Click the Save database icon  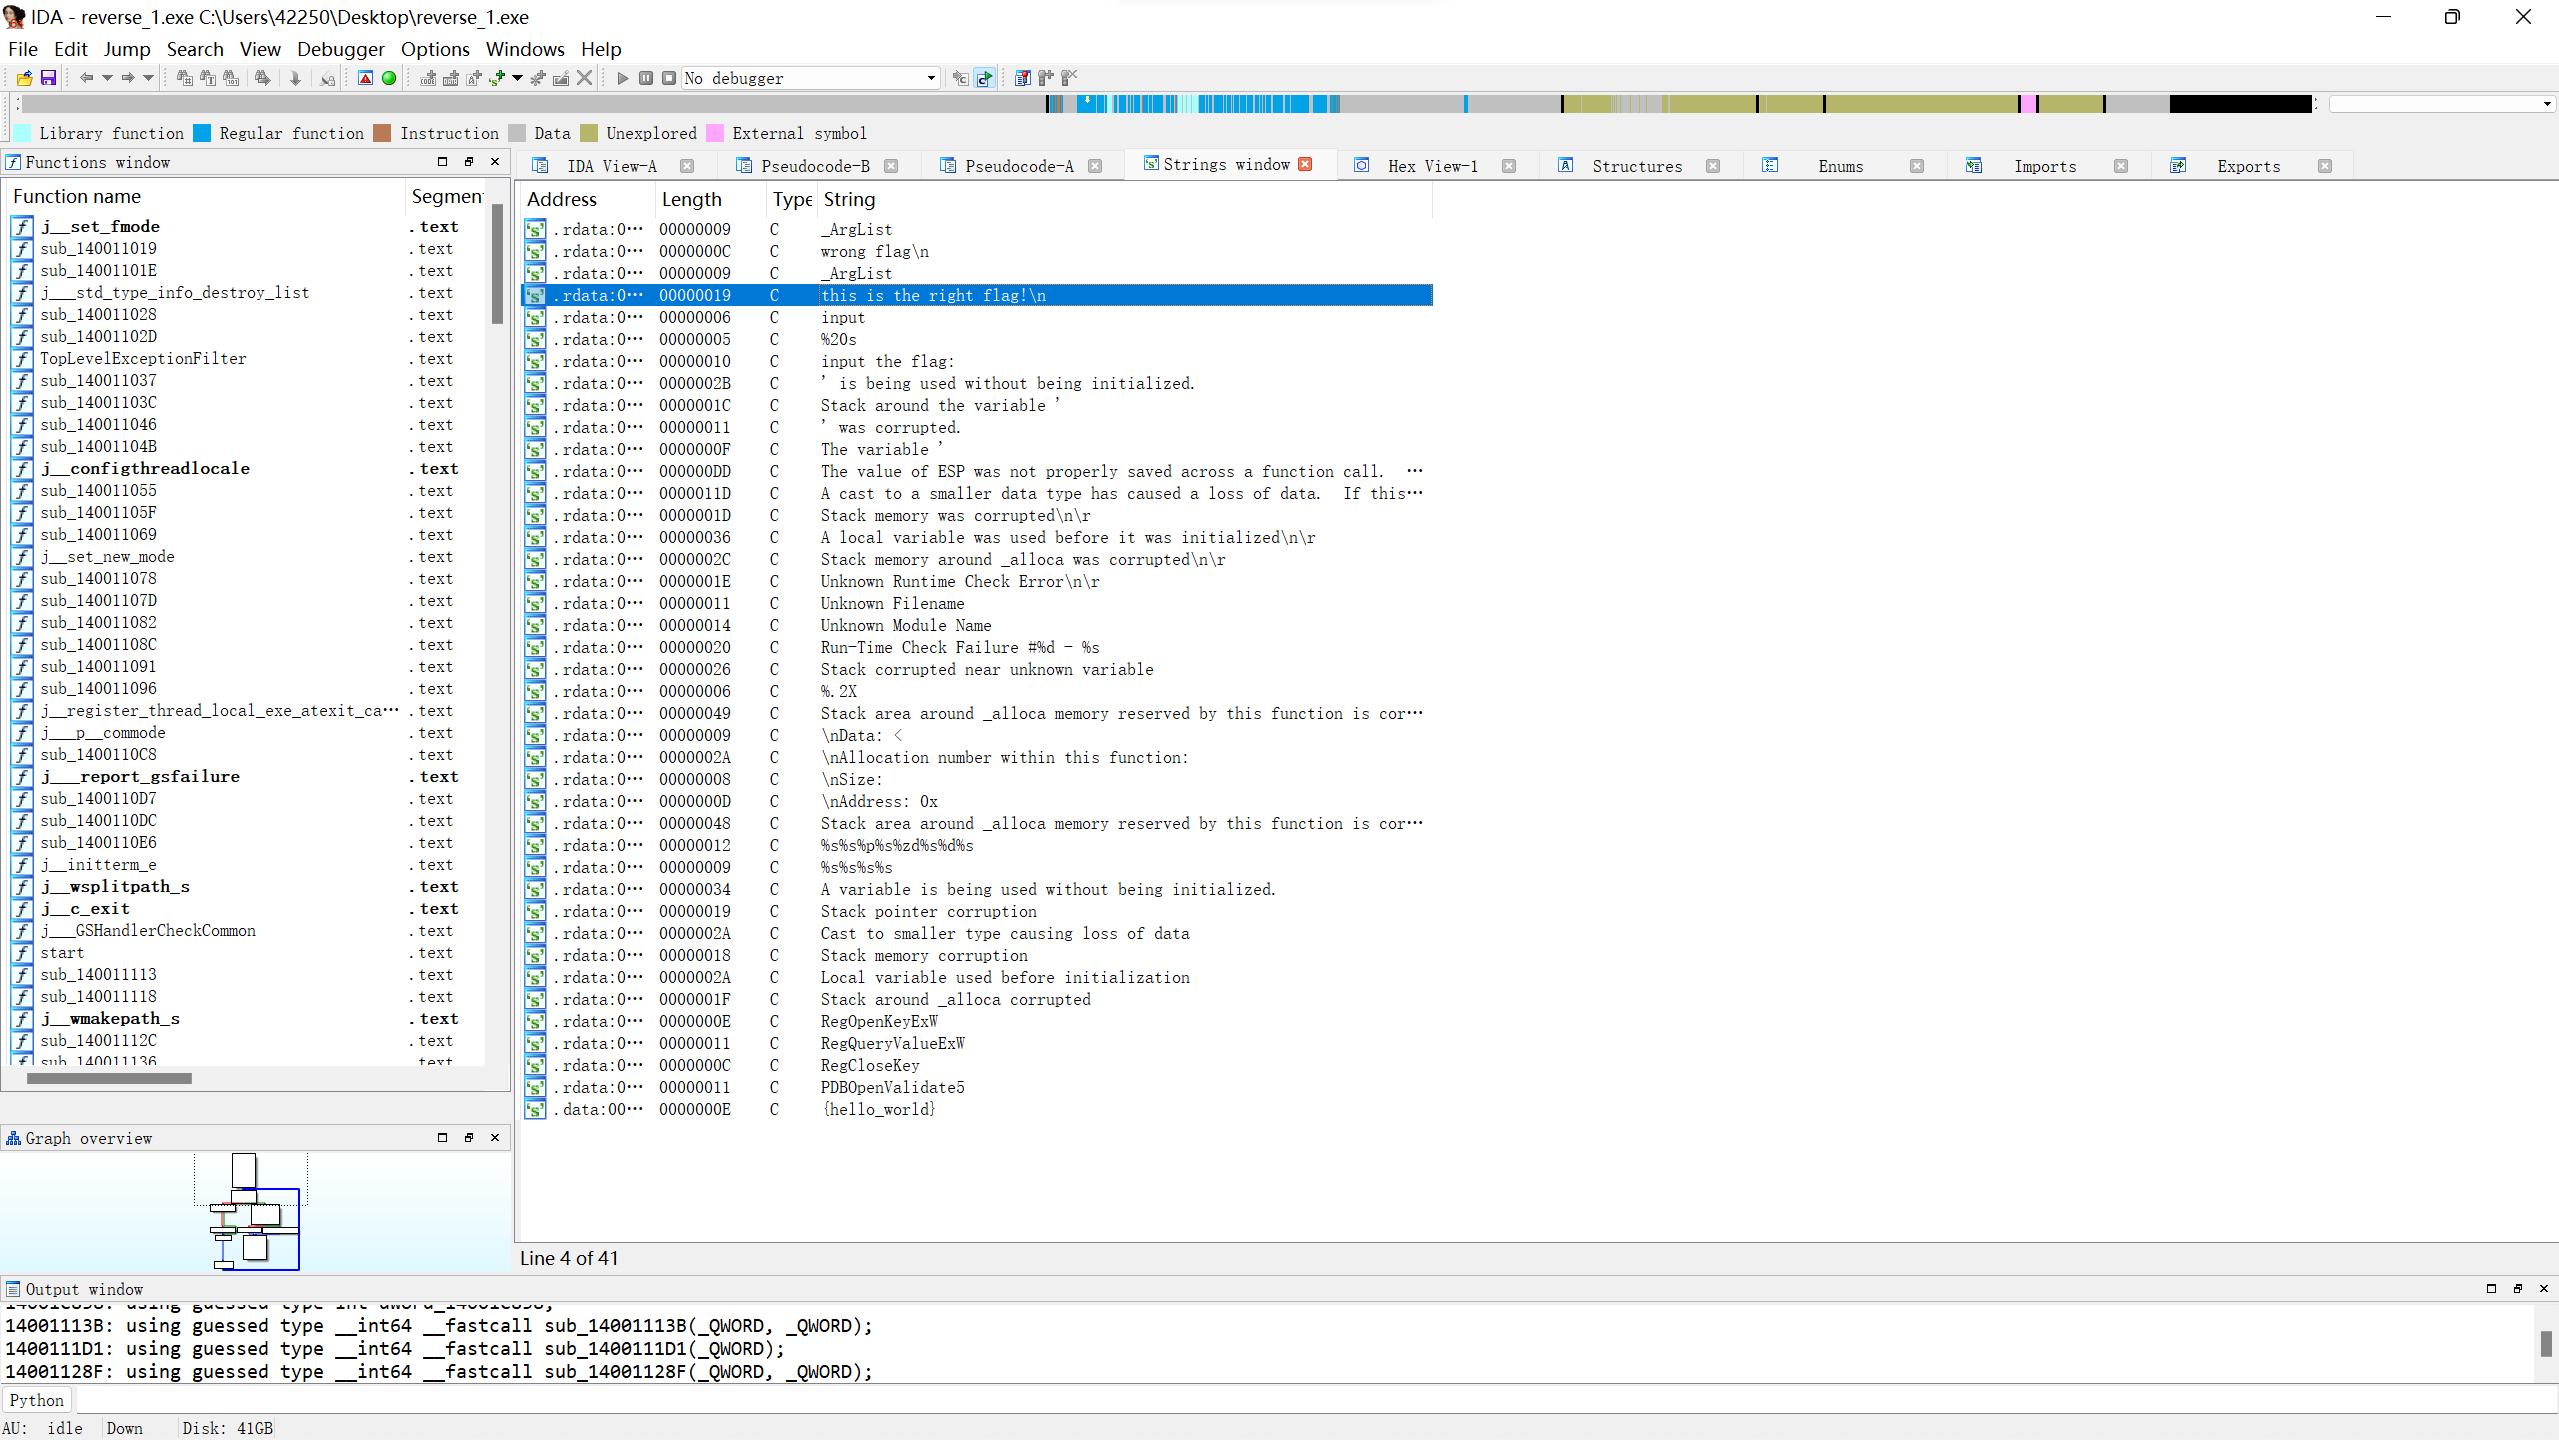pos(47,78)
